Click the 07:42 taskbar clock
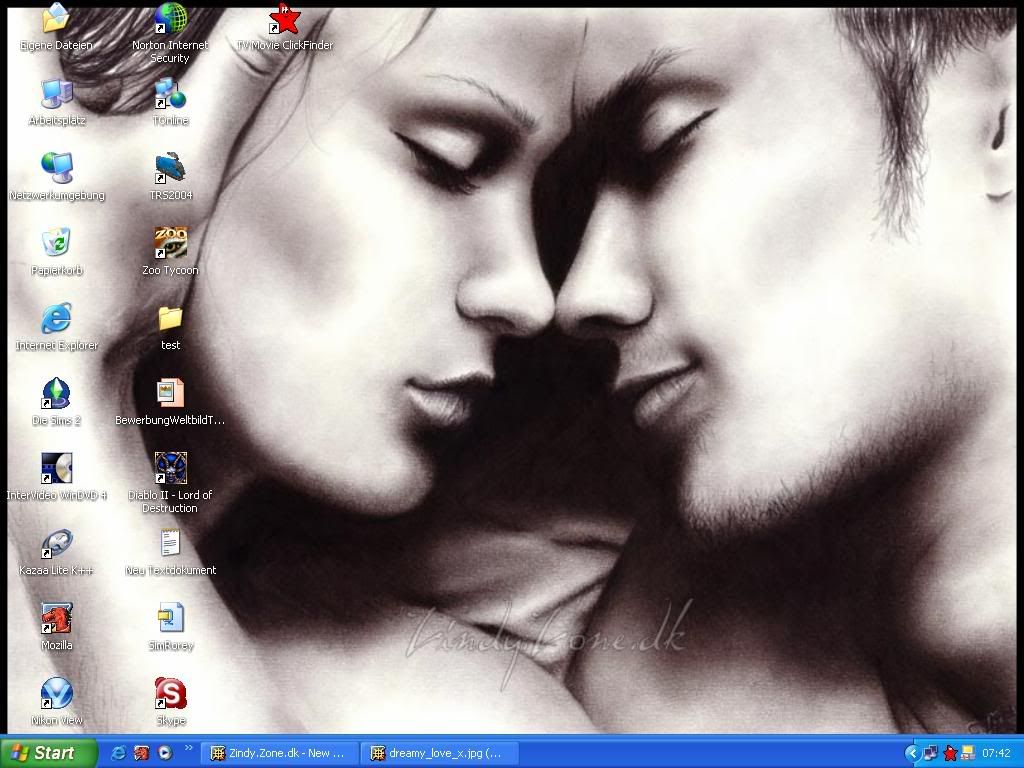The image size is (1024, 768). click(x=996, y=754)
